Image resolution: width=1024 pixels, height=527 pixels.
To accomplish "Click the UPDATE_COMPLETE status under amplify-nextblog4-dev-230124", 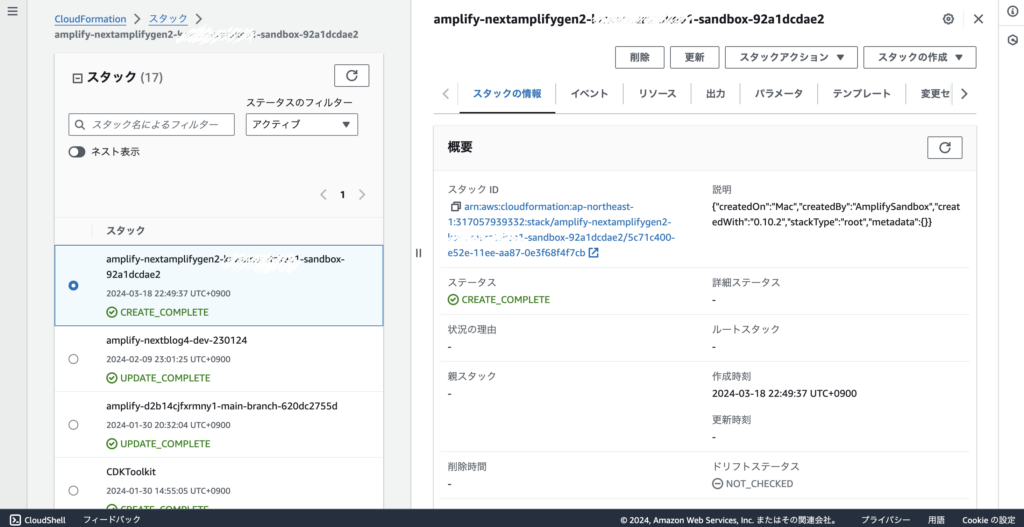I will pos(157,378).
